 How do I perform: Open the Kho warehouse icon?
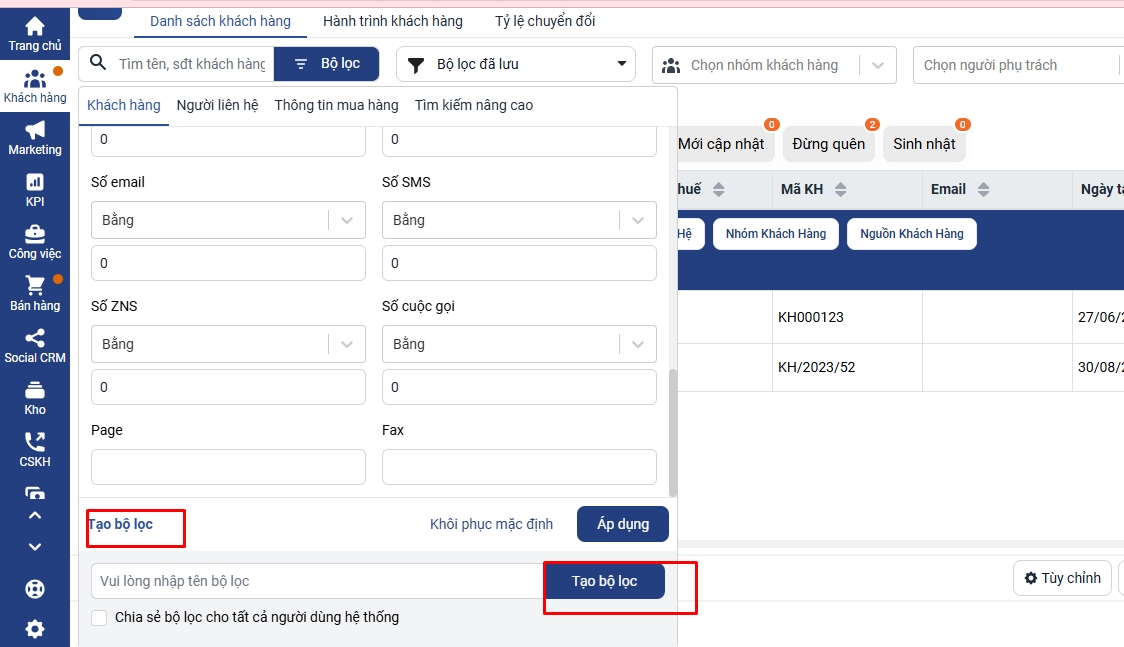tap(35, 391)
